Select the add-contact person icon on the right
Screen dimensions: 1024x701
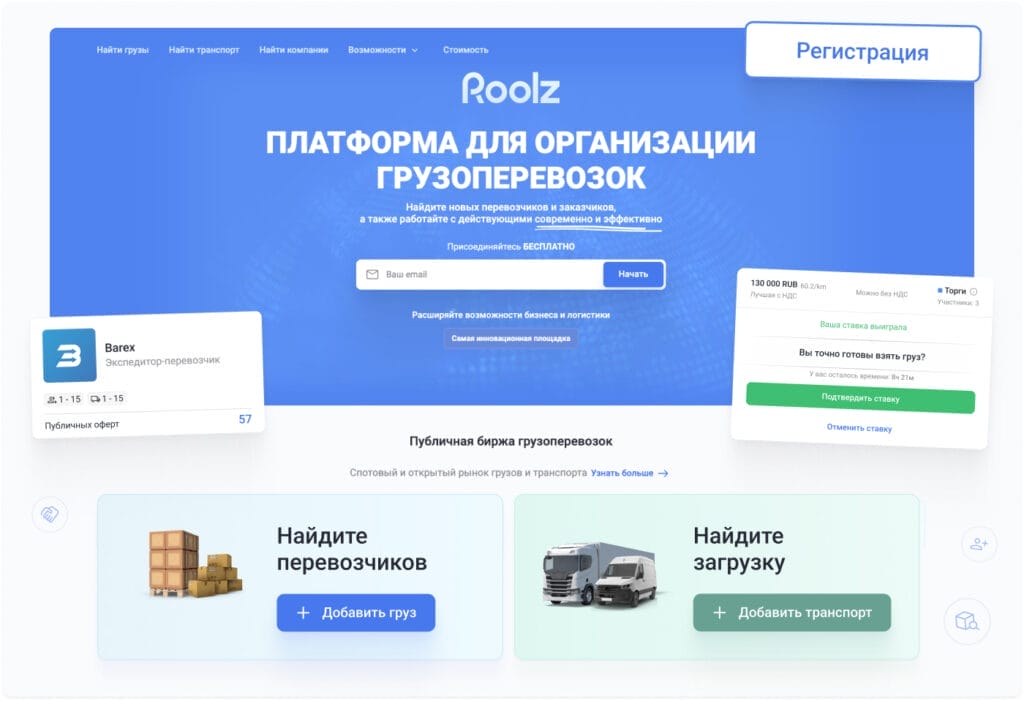click(x=977, y=543)
